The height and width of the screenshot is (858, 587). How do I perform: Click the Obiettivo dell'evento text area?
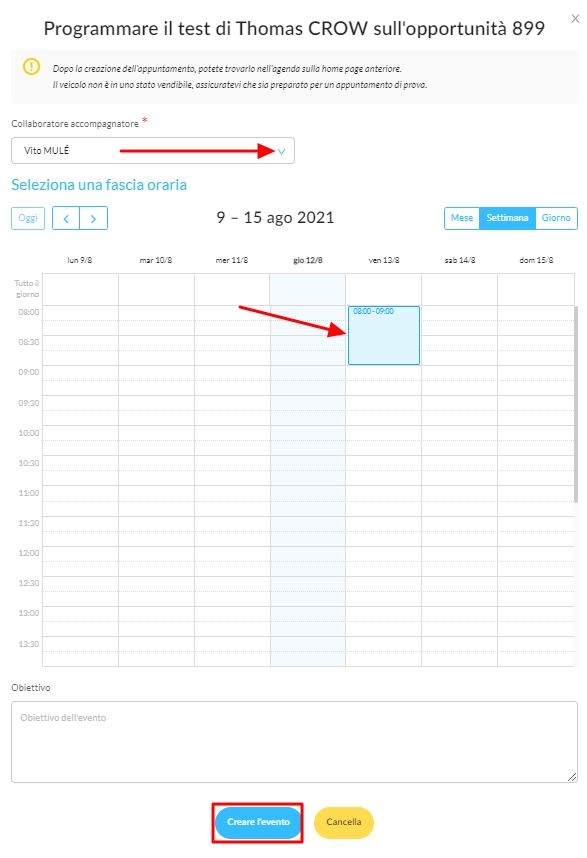coord(294,742)
